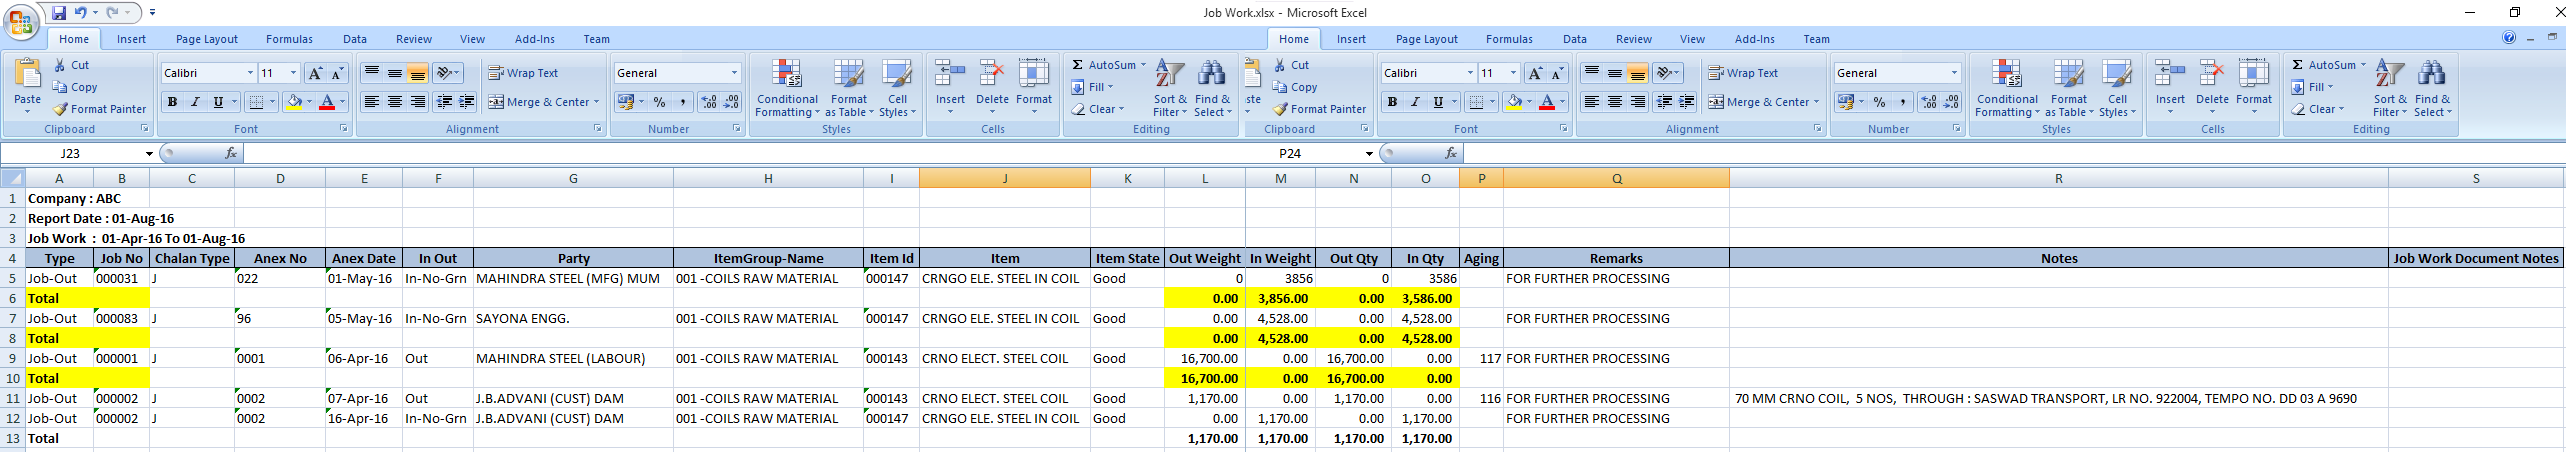Expand the Clear dropdown in the left ribbon

pos(1121,109)
